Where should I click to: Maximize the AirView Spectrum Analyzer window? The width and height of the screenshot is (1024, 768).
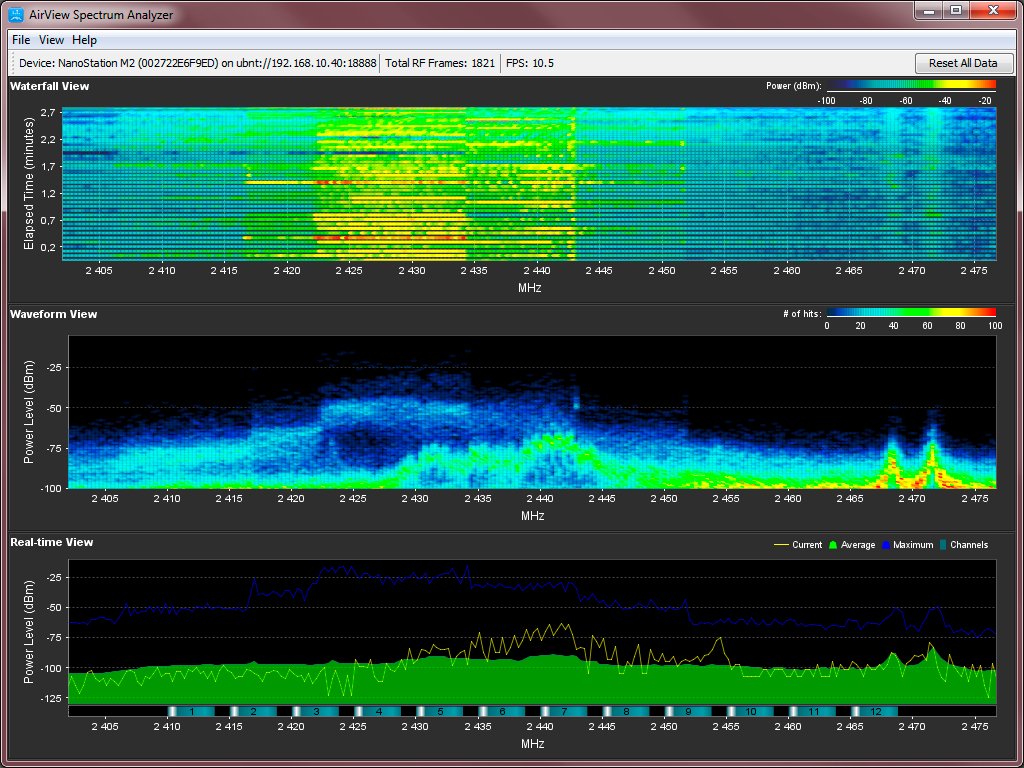(956, 11)
